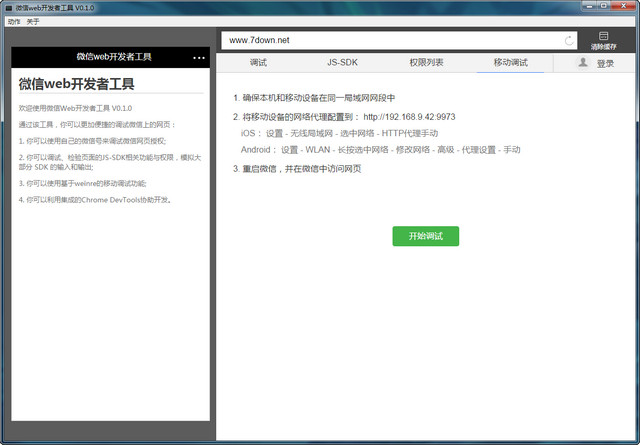This screenshot has width=640, height=445.
Task: Click the URL field showing www.7down.net
Action: coord(390,41)
